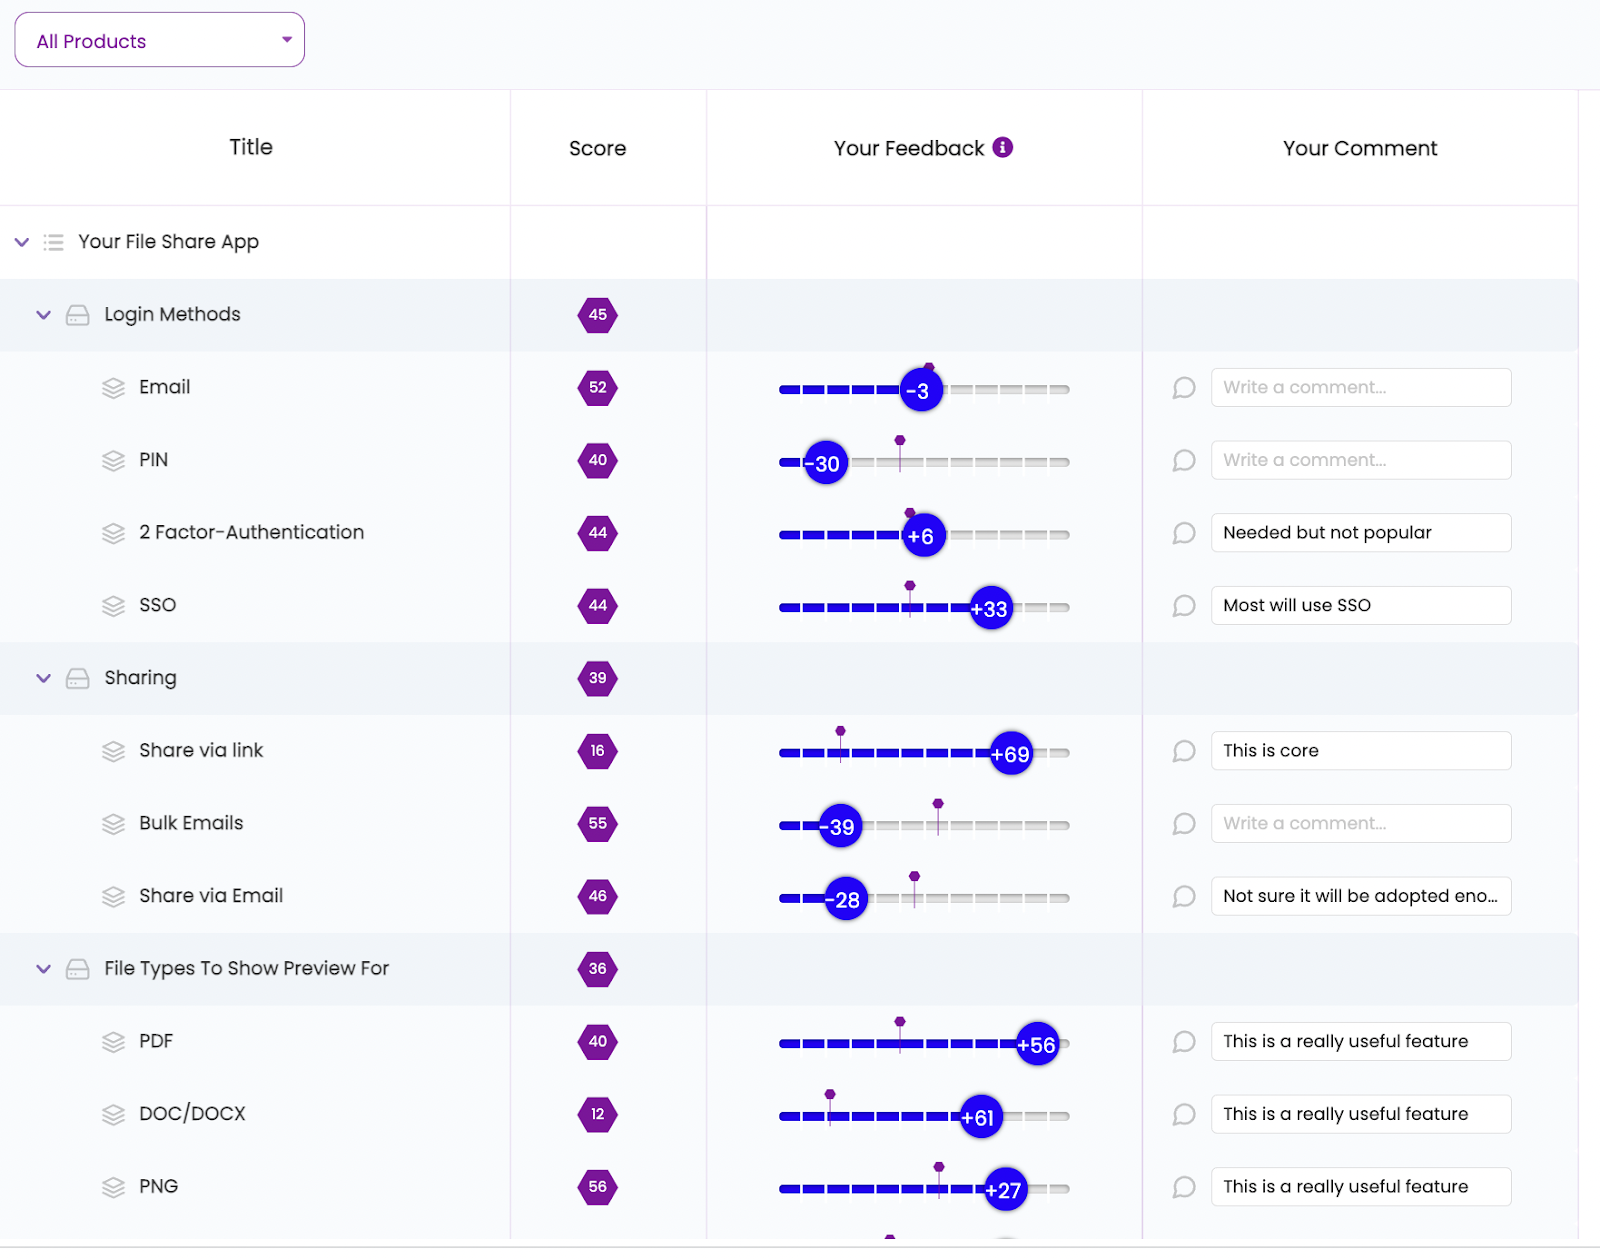This screenshot has width=1600, height=1259.
Task: Select the layers icon next to PIN
Action: [111, 461]
